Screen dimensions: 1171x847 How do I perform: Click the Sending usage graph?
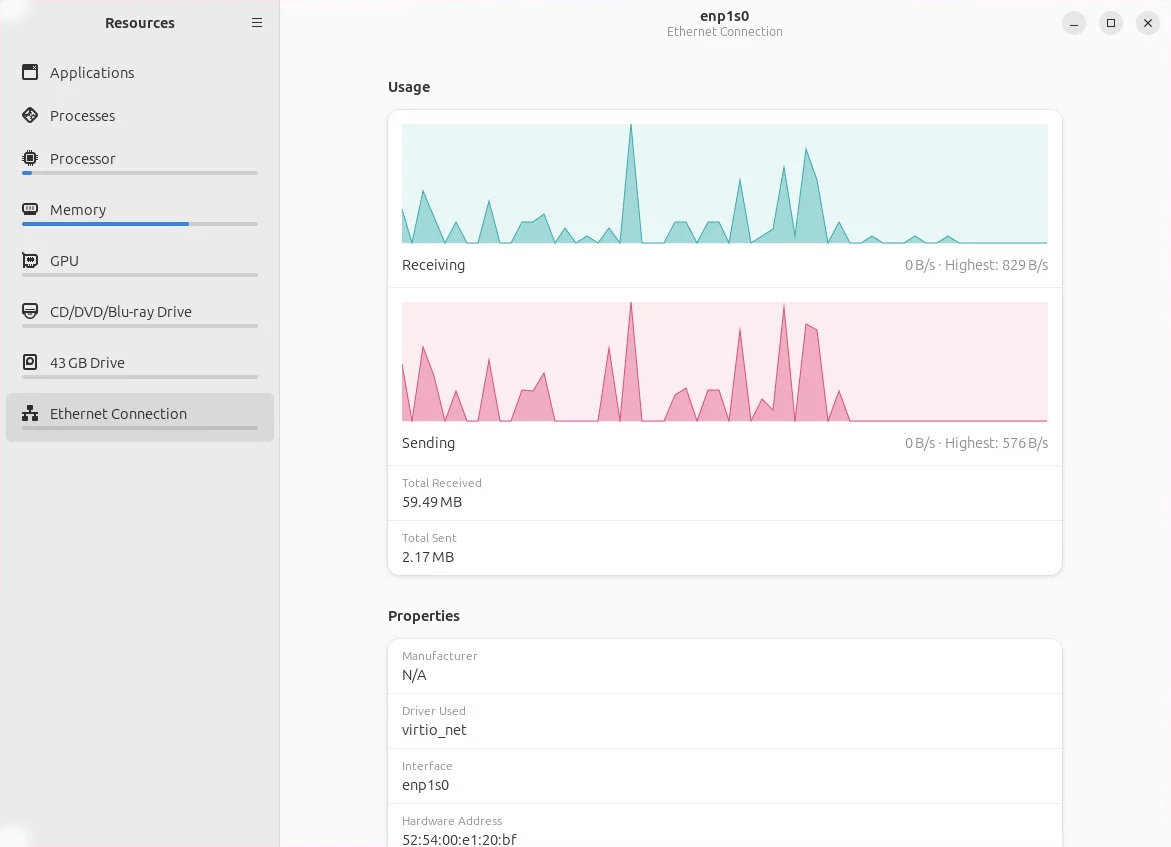pos(724,362)
